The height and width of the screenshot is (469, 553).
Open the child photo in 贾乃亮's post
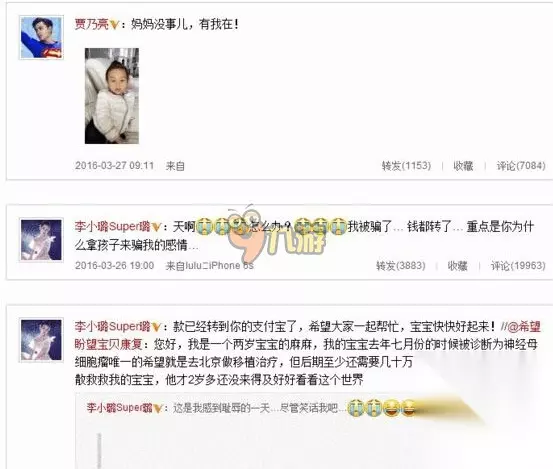click(x=112, y=96)
